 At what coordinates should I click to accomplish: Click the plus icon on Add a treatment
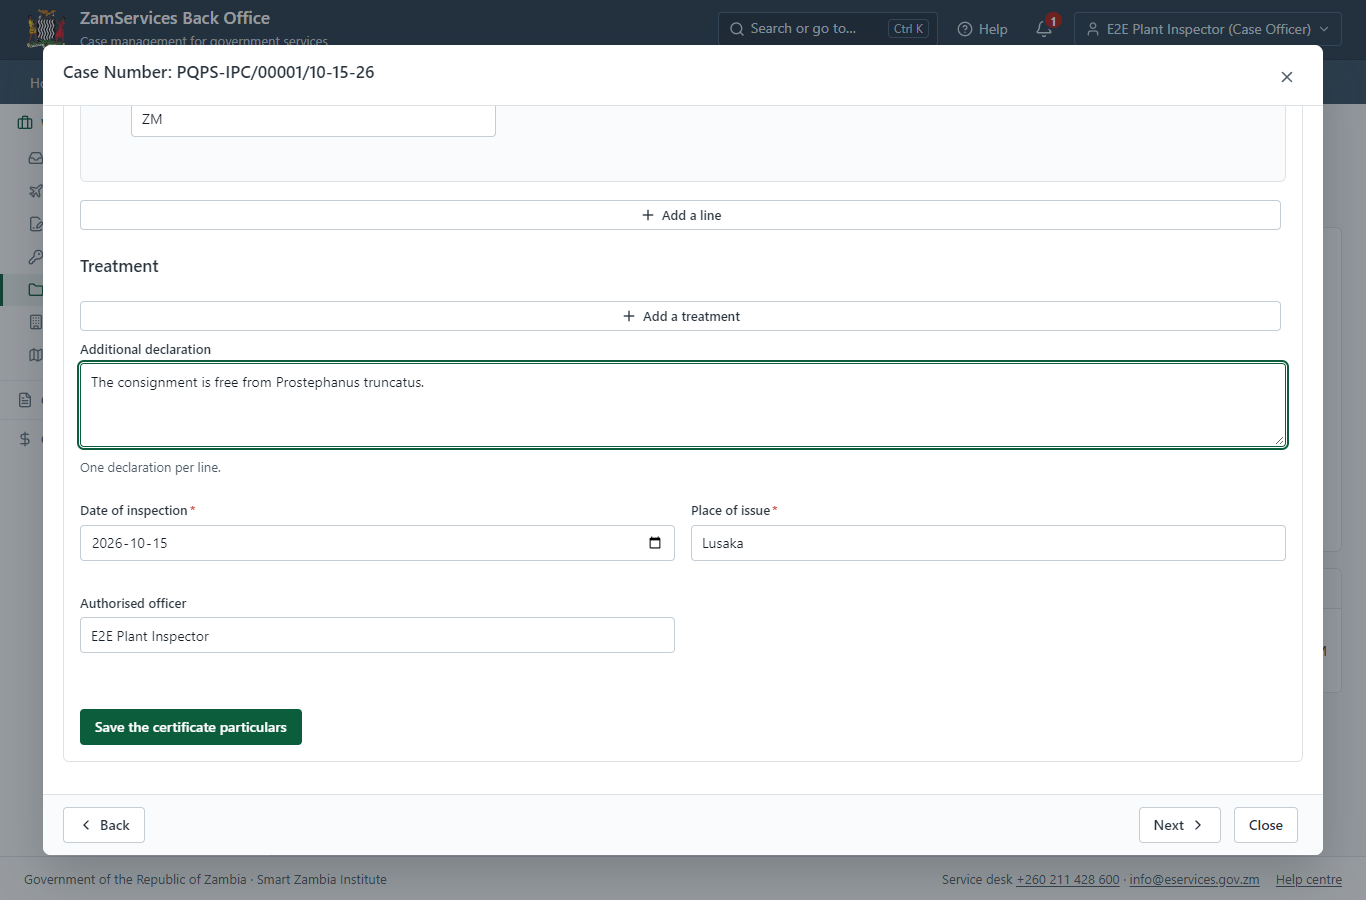[x=629, y=316]
